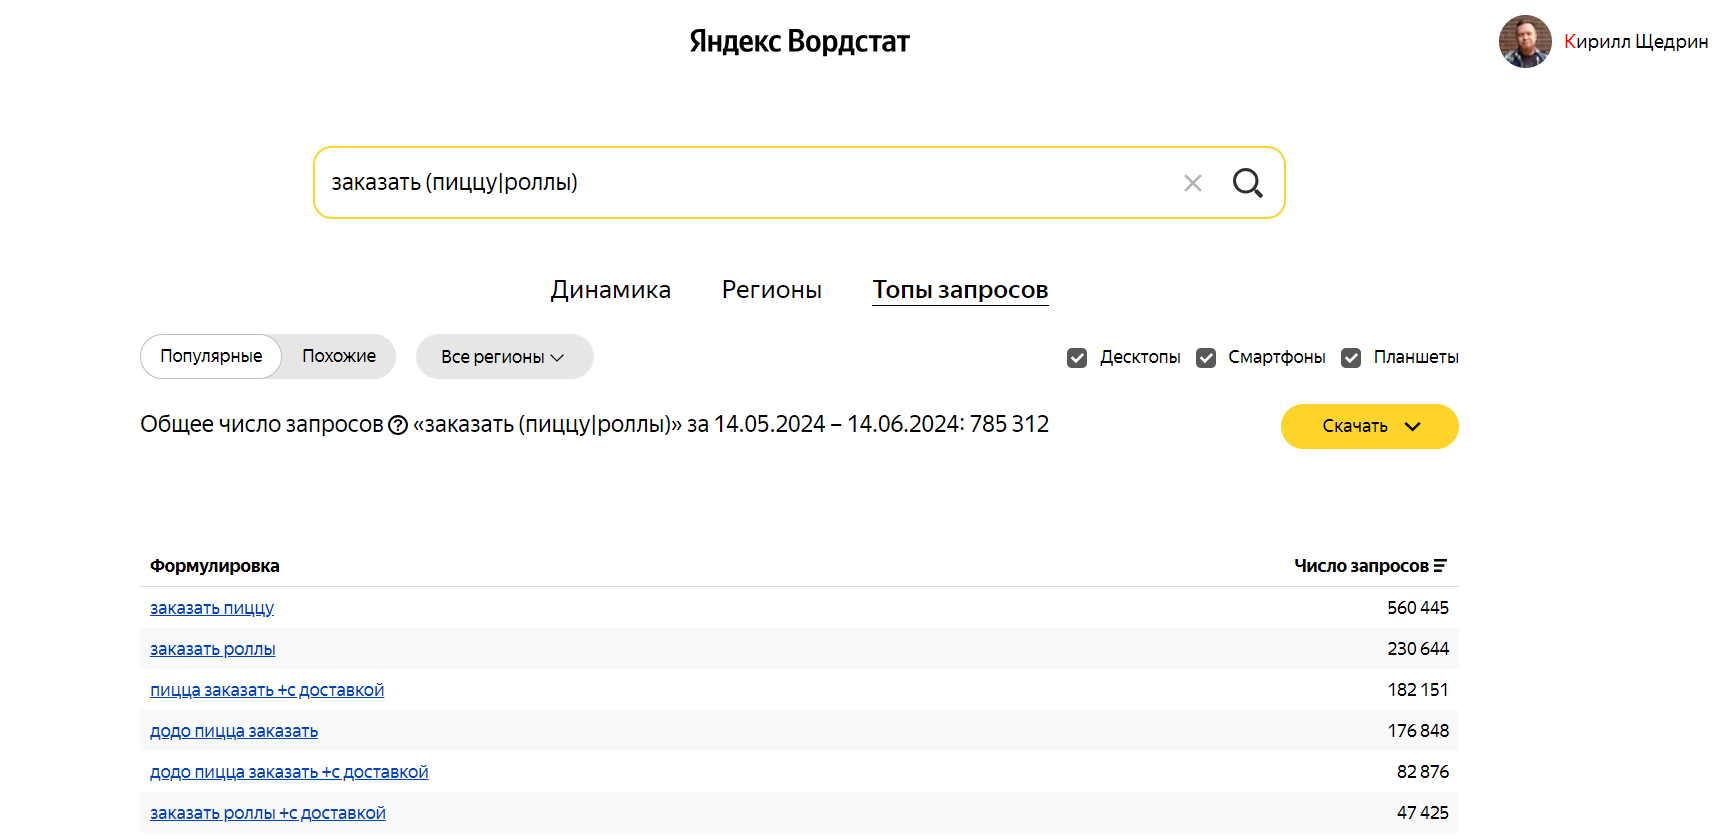Click the Формулировка column header
Image resolution: width=1722 pixels, height=839 pixels.
pyautogui.click(x=215, y=566)
